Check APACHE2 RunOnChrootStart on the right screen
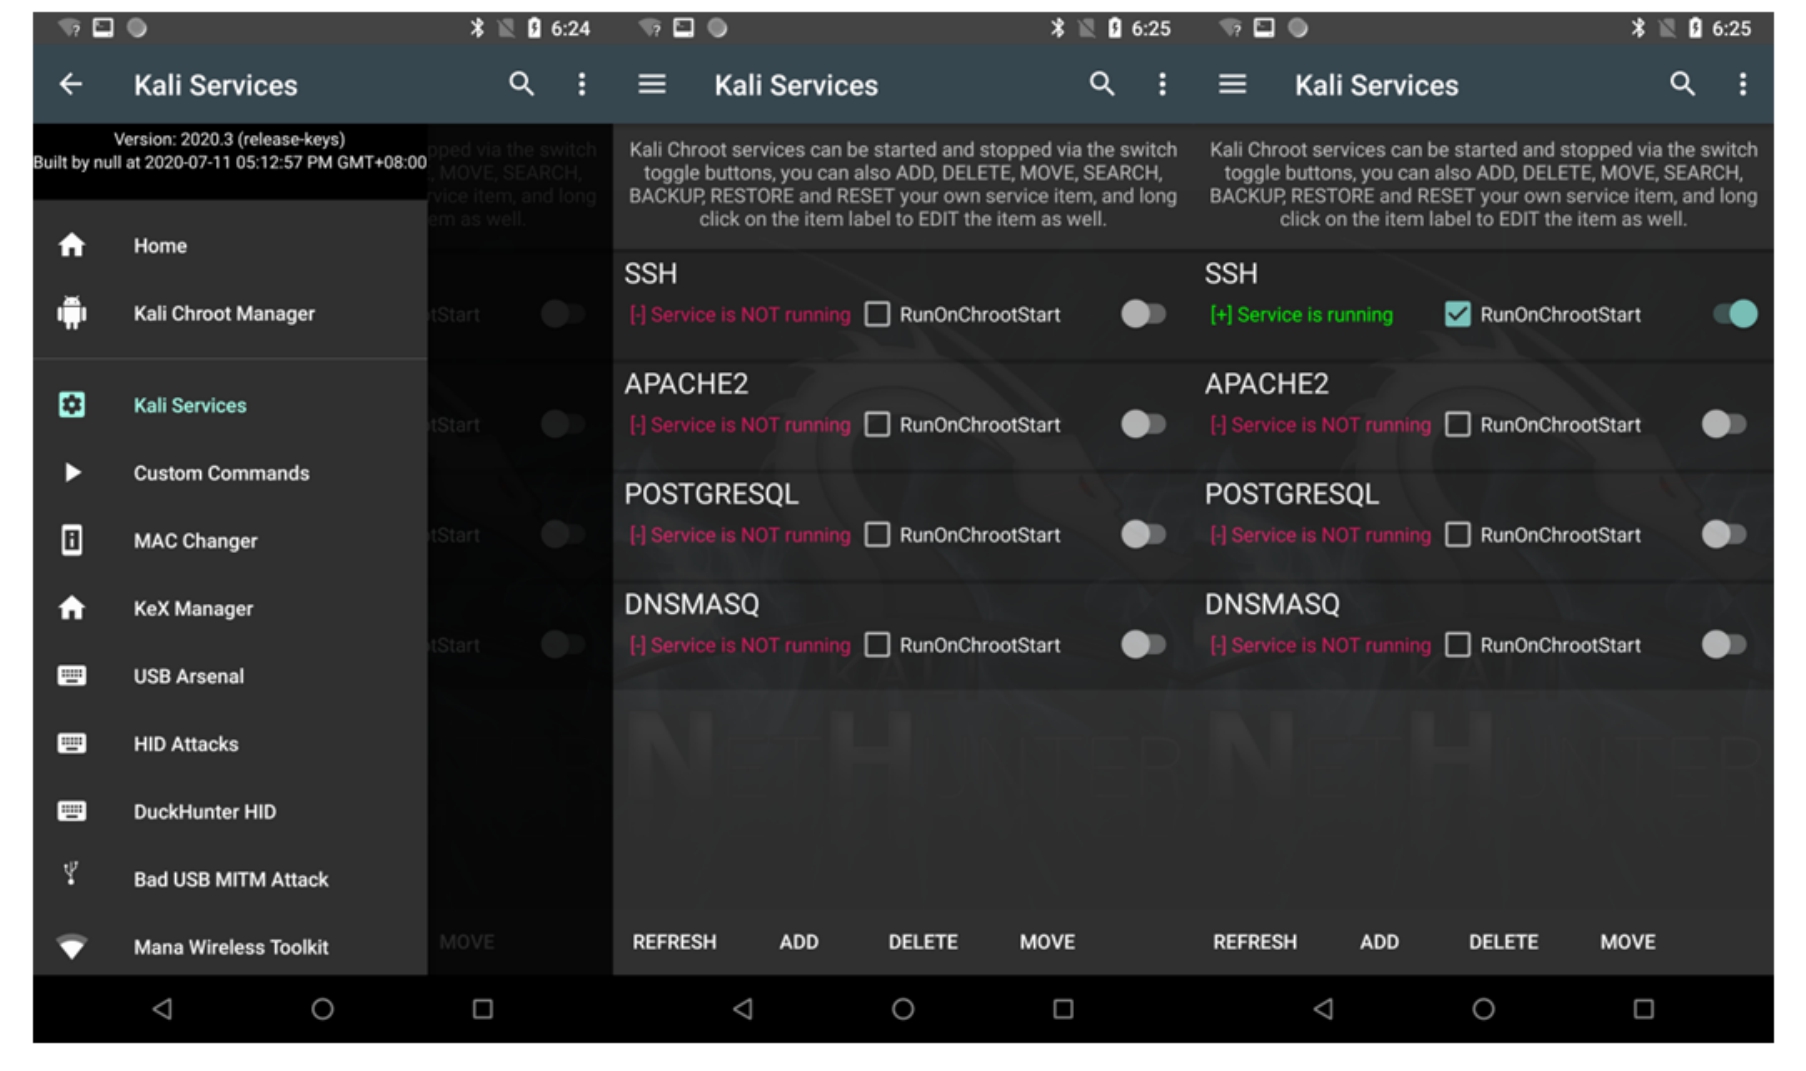The image size is (1806, 1071). coord(1458,424)
